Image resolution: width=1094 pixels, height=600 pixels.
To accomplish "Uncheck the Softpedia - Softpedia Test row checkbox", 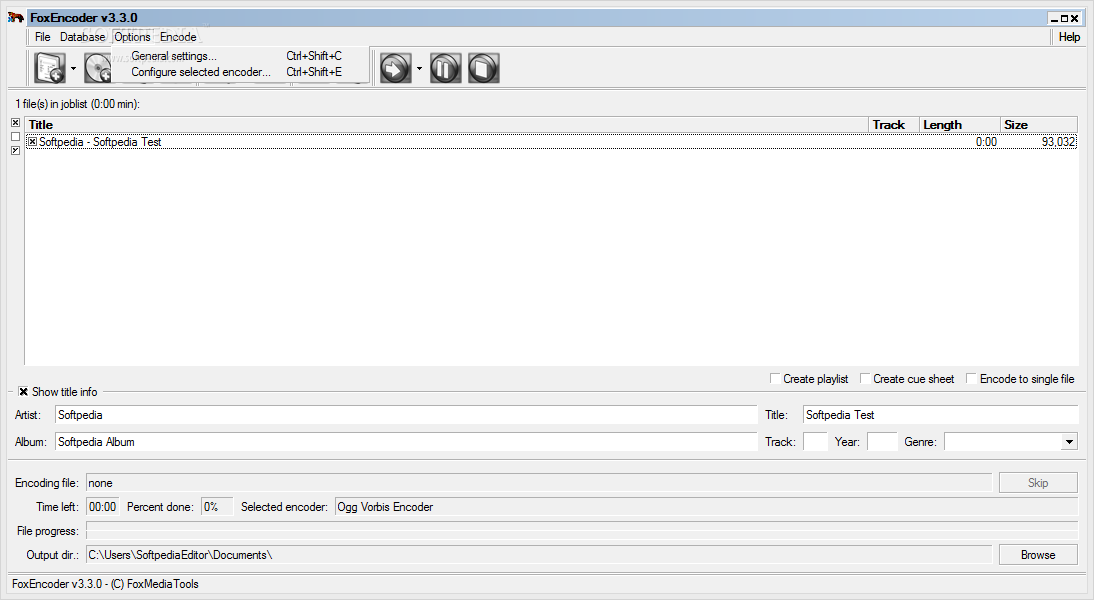I will click(x=32, y=142).
